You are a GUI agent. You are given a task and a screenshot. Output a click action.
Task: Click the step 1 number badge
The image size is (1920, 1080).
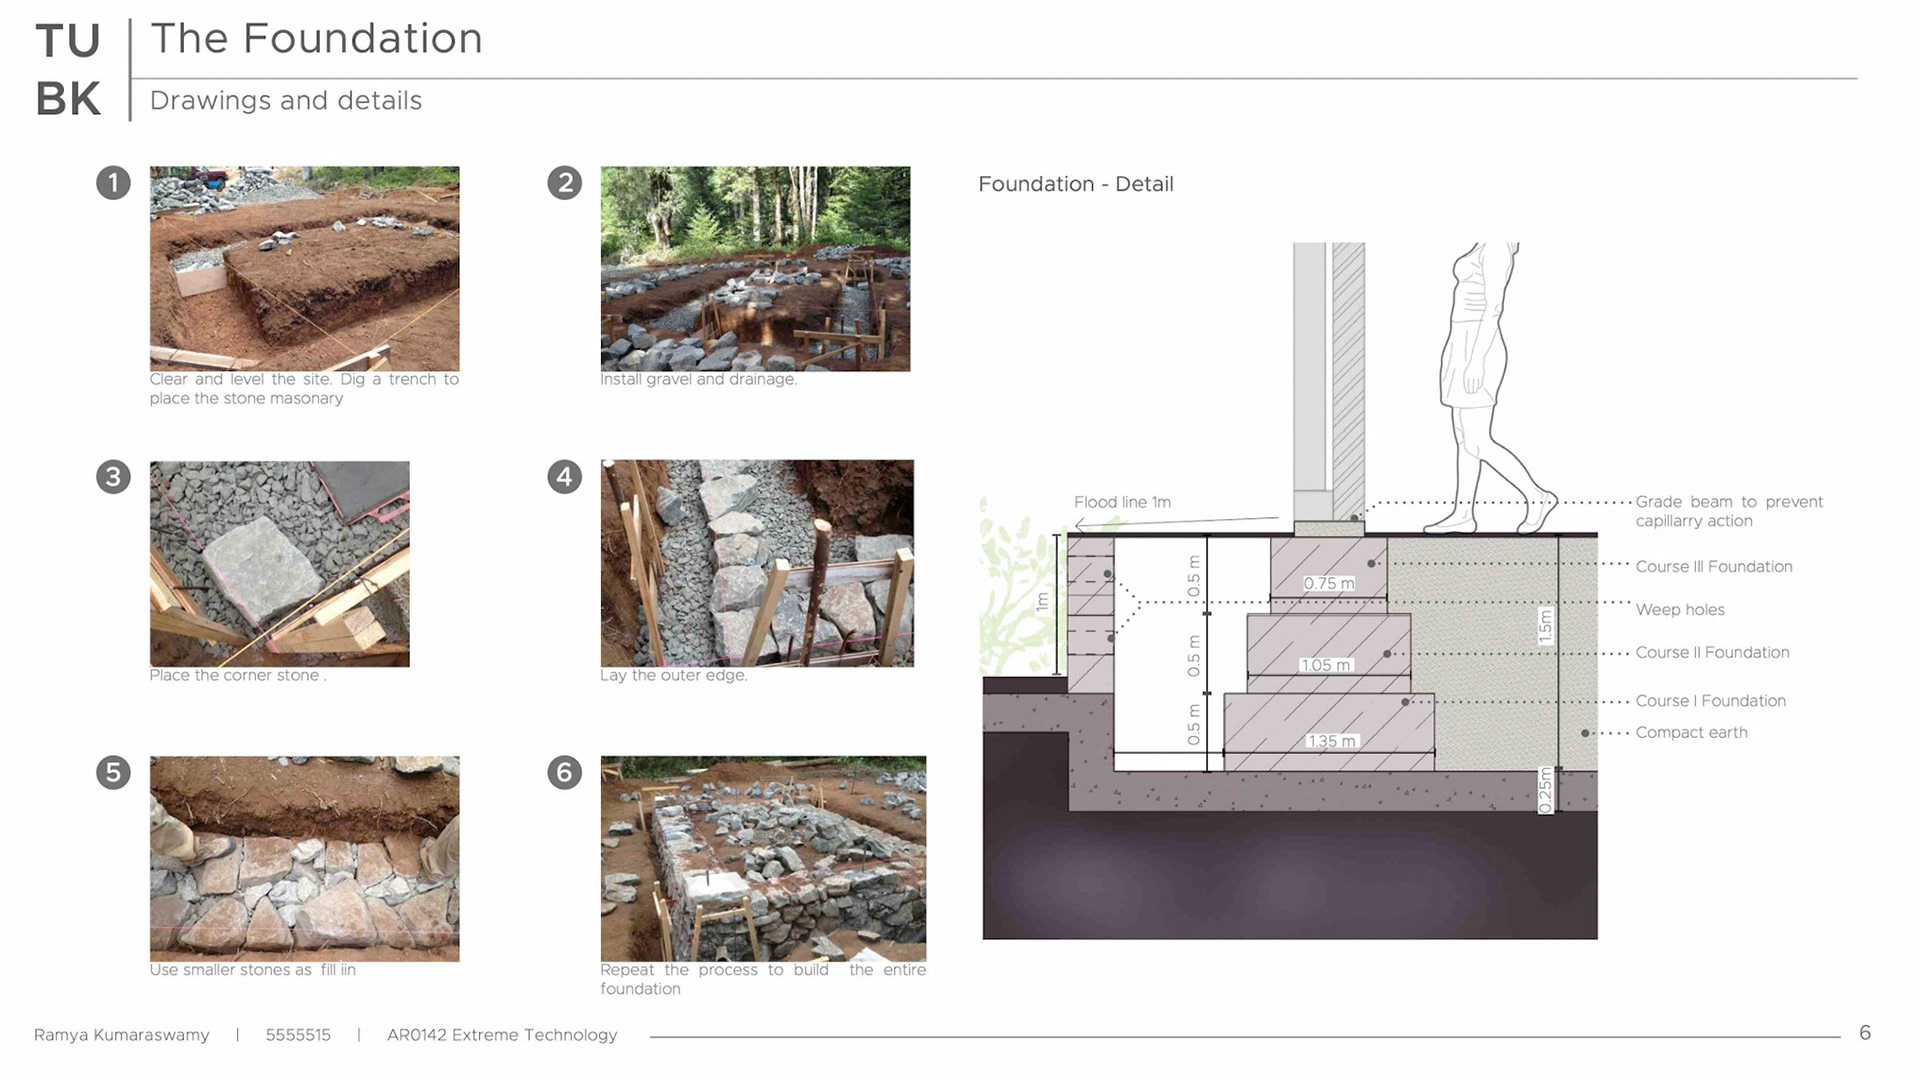pos(113,183)
